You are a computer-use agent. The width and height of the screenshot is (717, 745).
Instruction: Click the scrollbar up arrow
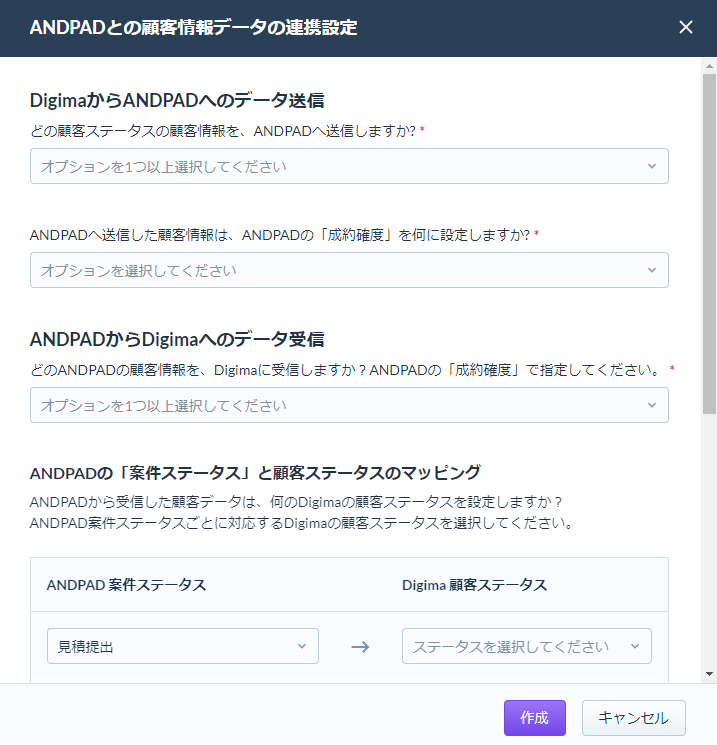tap(709, 66)
